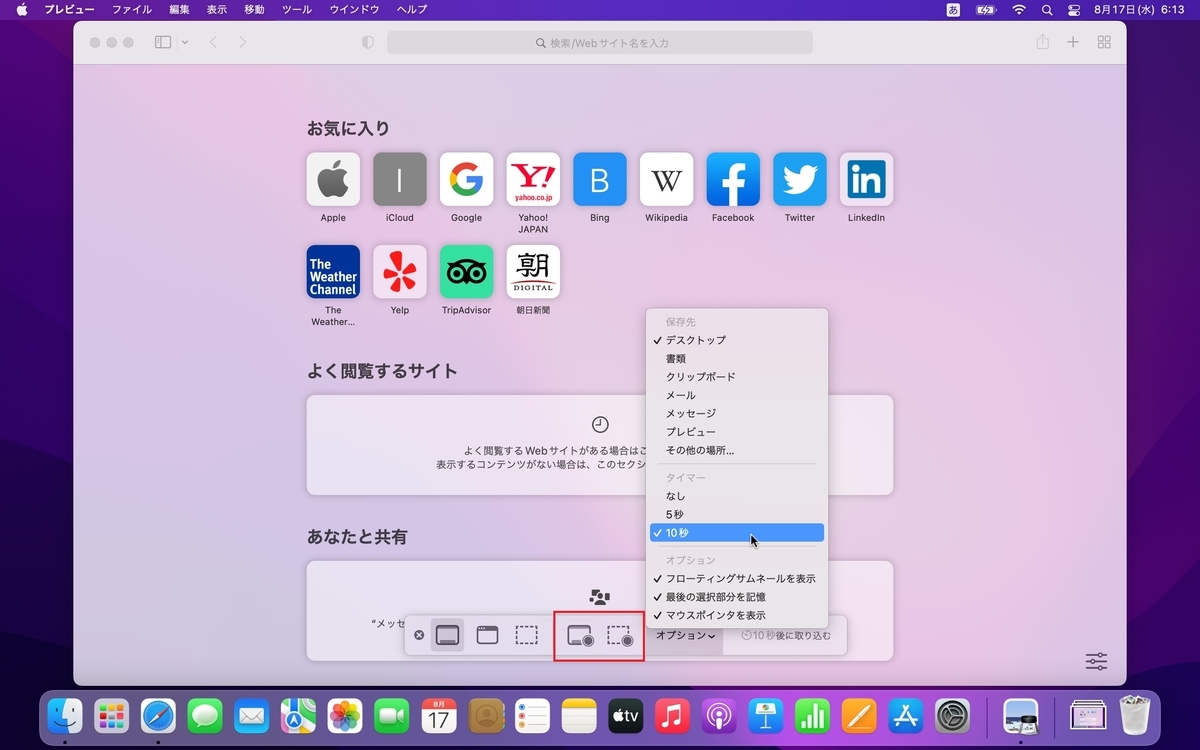Click the 10秒後に取り込む capture button

click(x=785, y=635)
